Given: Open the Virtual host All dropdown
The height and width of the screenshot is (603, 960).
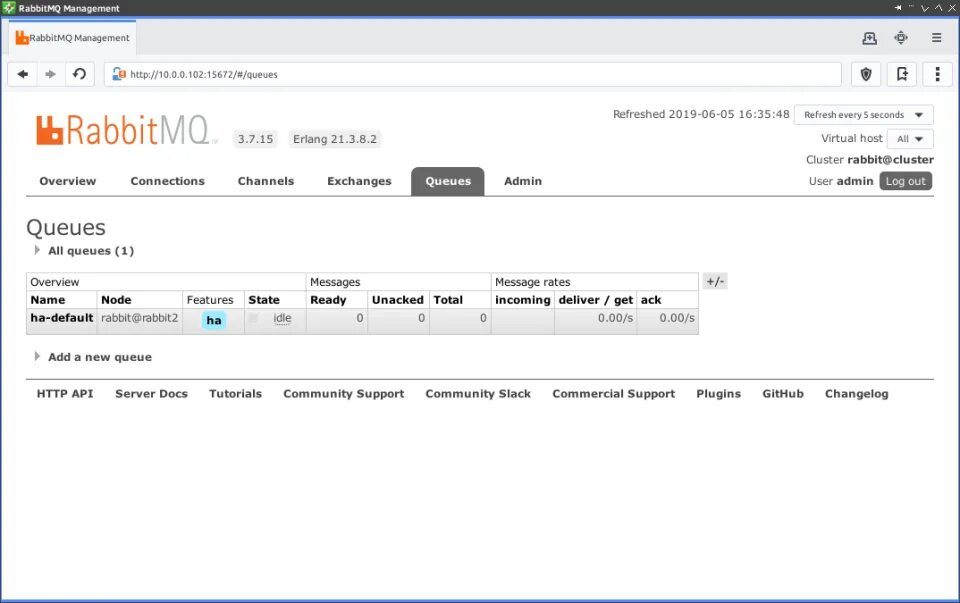Looking at the screenshot, I should pos(910,139).
